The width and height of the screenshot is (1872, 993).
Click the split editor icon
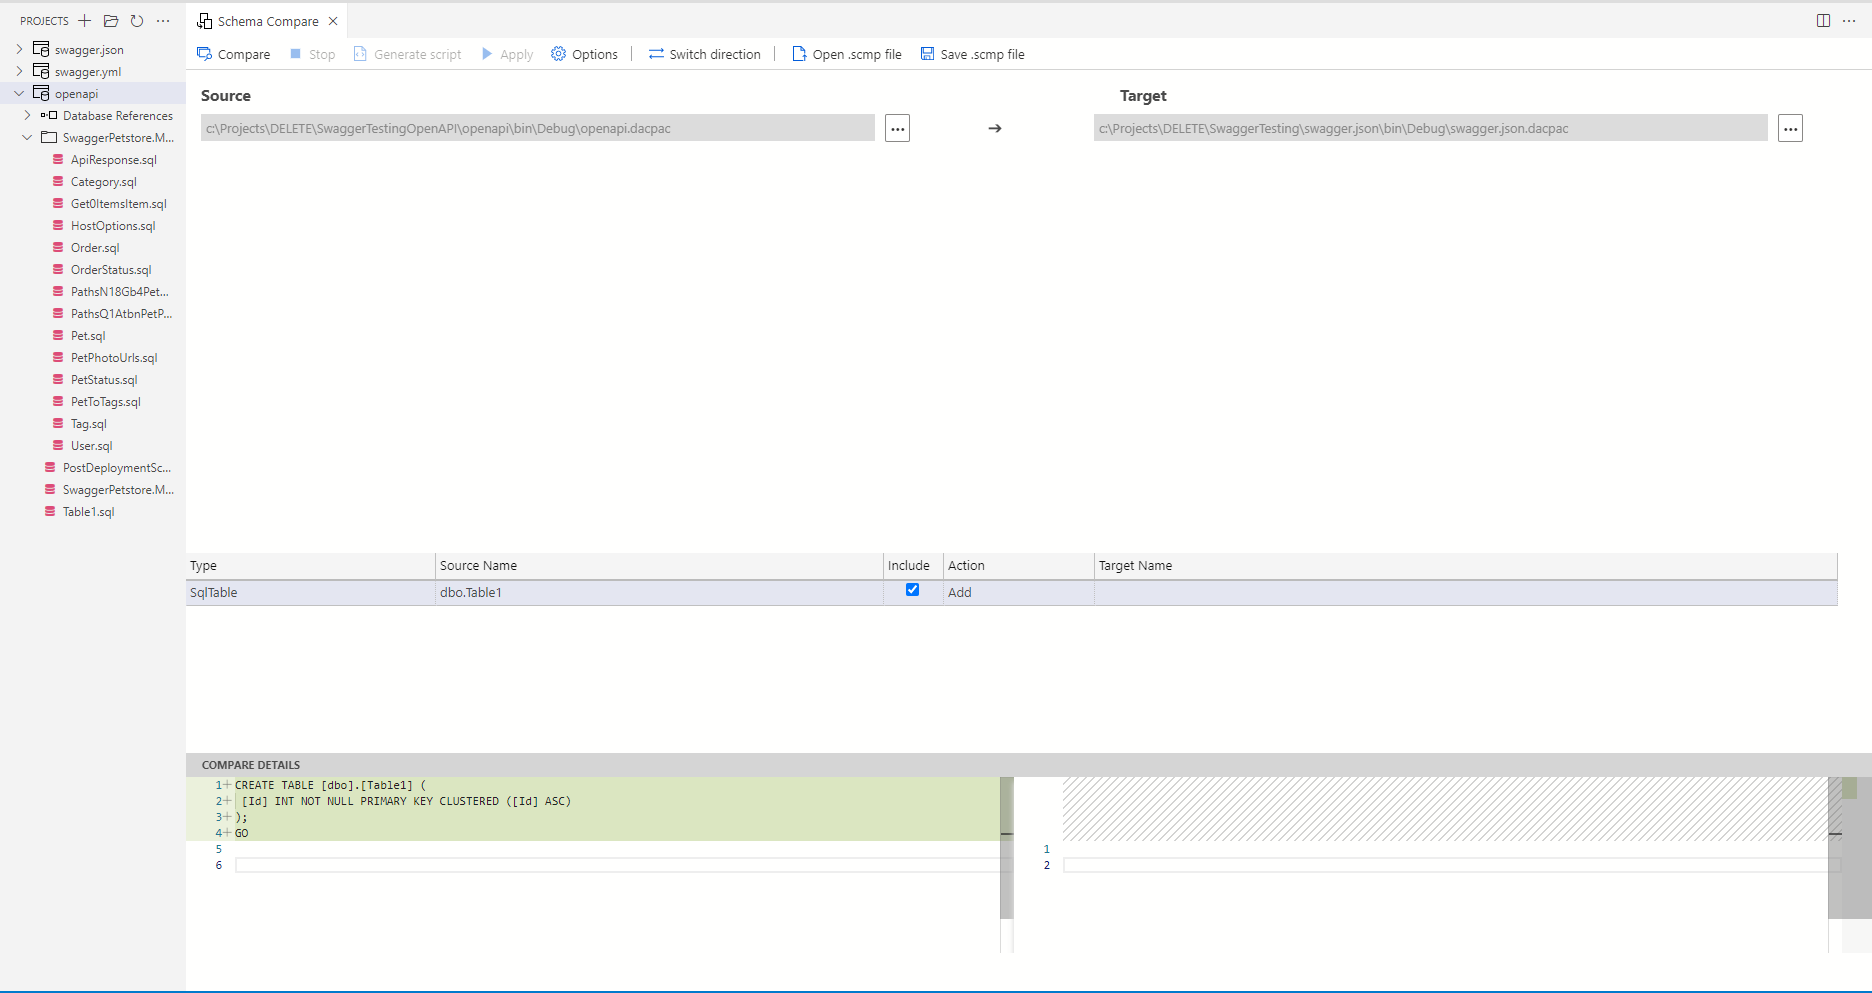point(1823,21)
